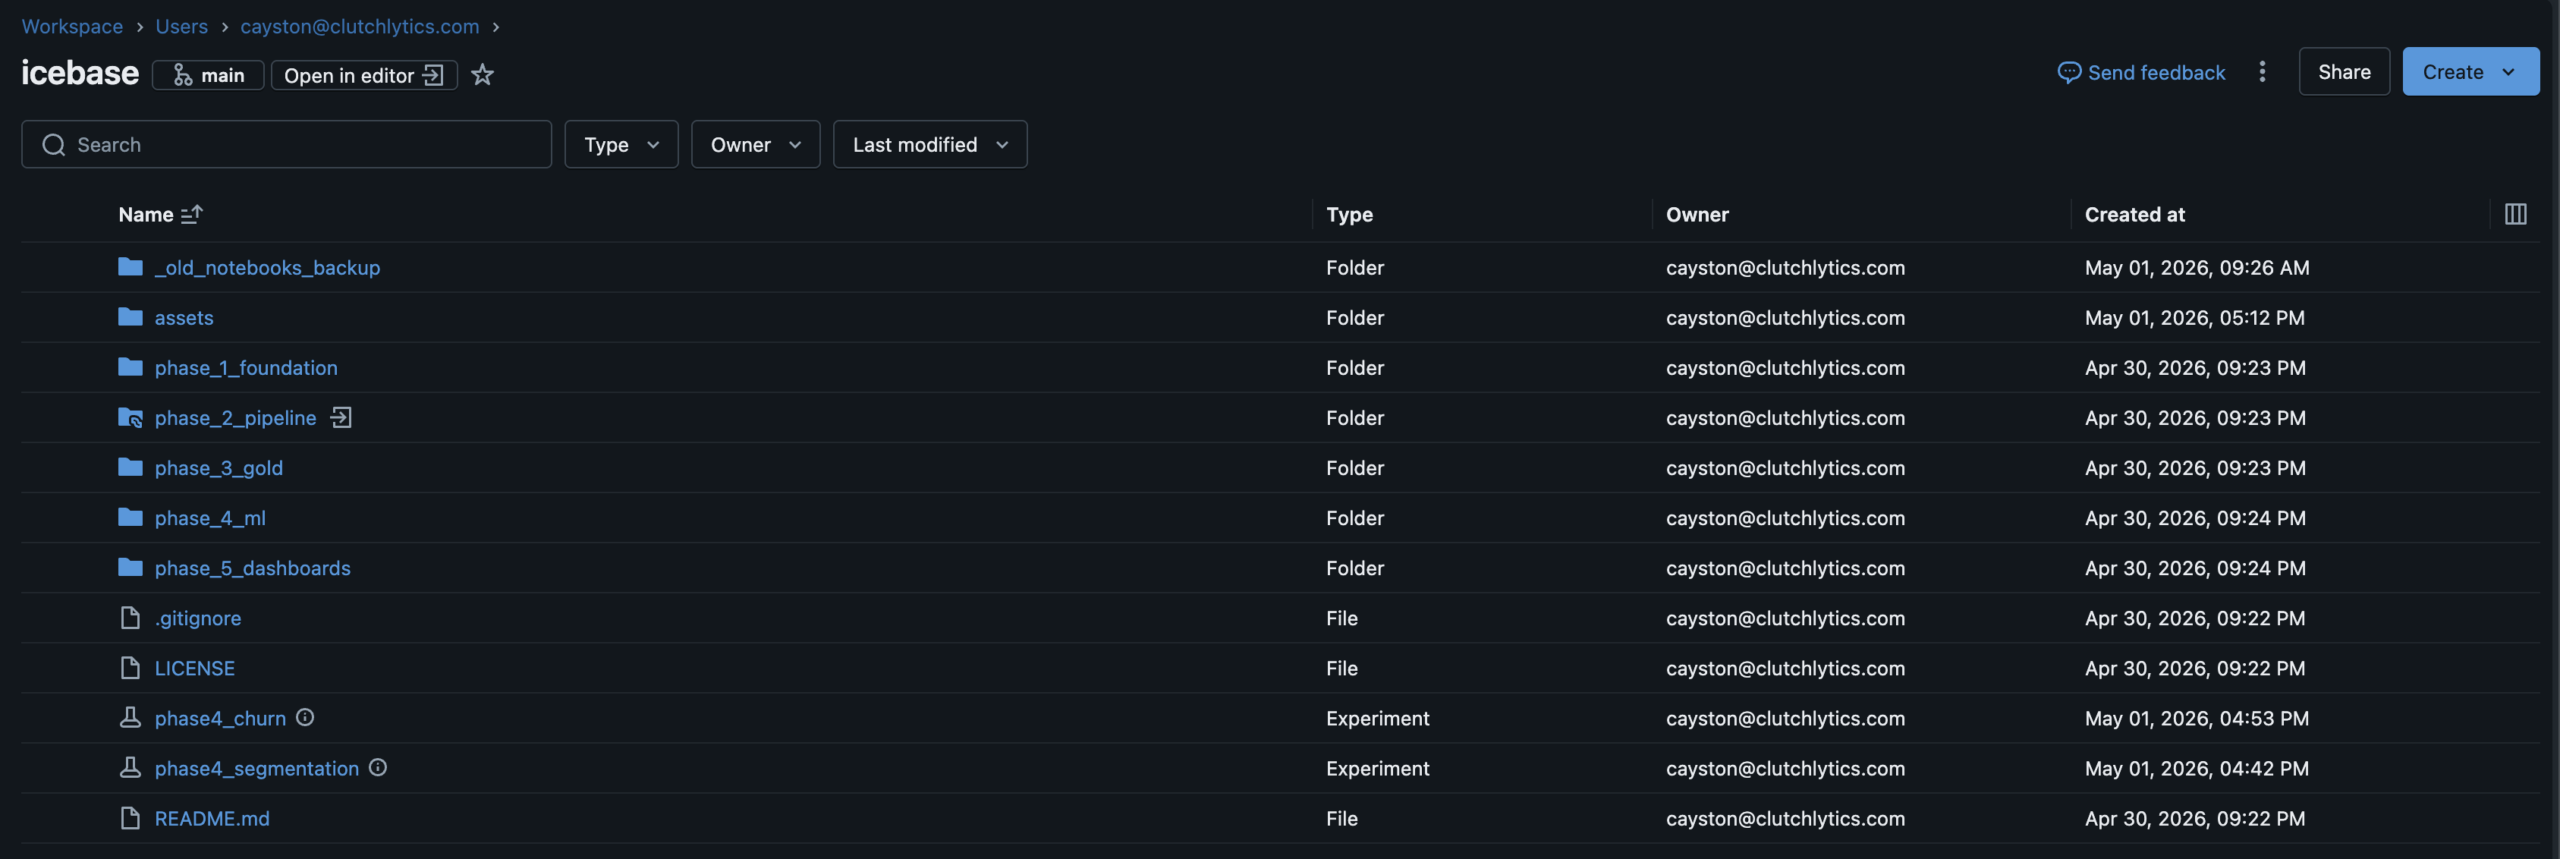The height and width of the screenshot is (859, 2560).
Task: Open the phase_3_gold folder link
Action: pyautogui.click(x=219, y=468)
